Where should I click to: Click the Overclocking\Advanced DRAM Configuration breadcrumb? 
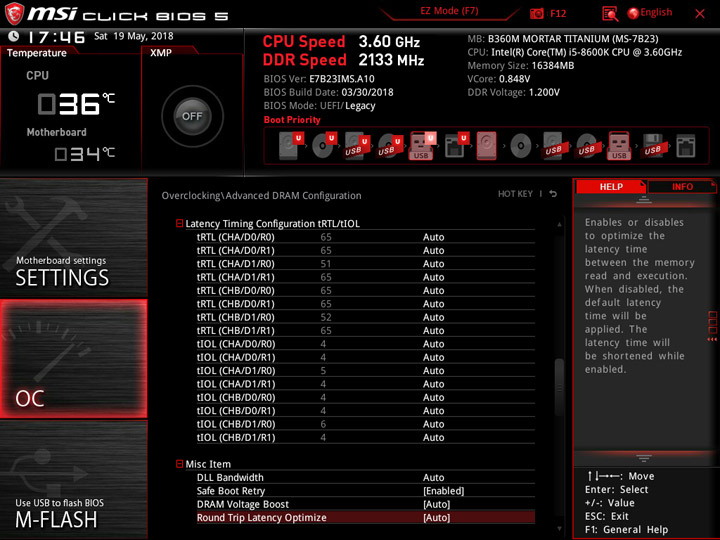pos(261,196)
